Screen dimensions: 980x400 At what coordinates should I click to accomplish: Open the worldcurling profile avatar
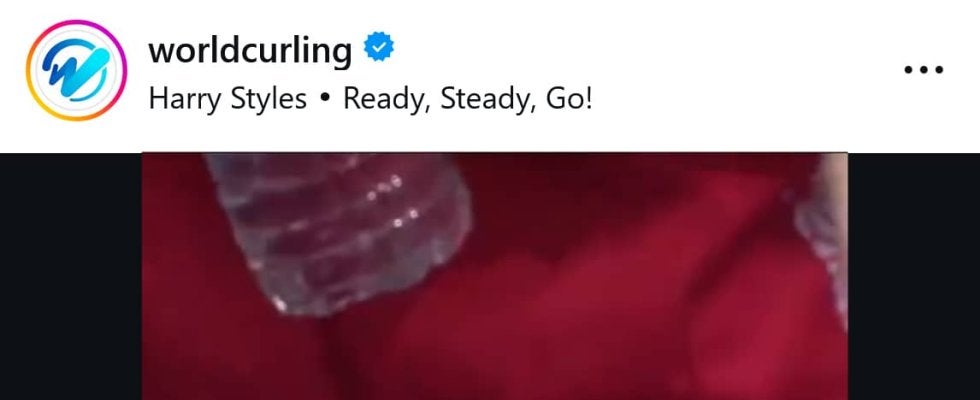click(76, 70)
